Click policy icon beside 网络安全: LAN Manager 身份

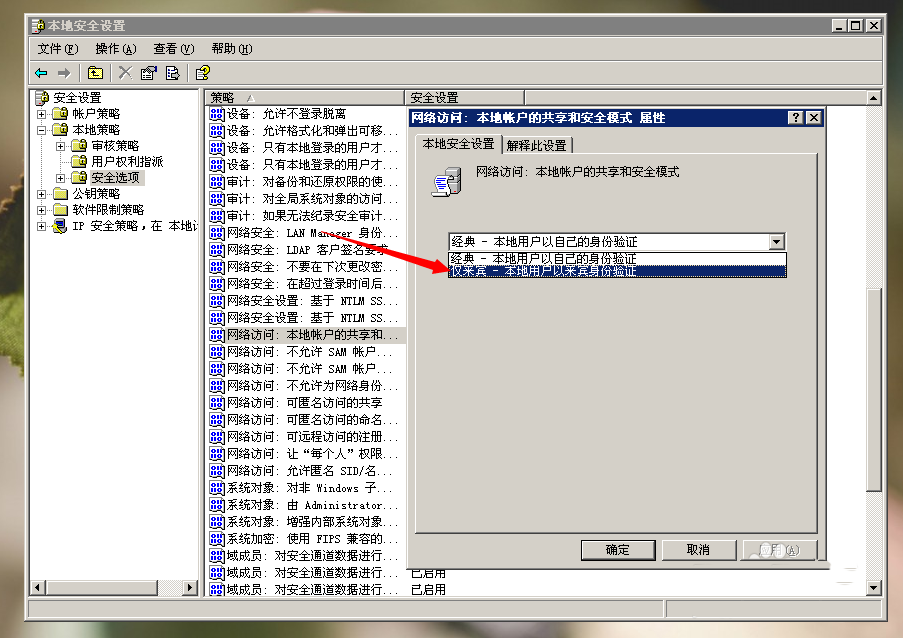pos(217,233)
